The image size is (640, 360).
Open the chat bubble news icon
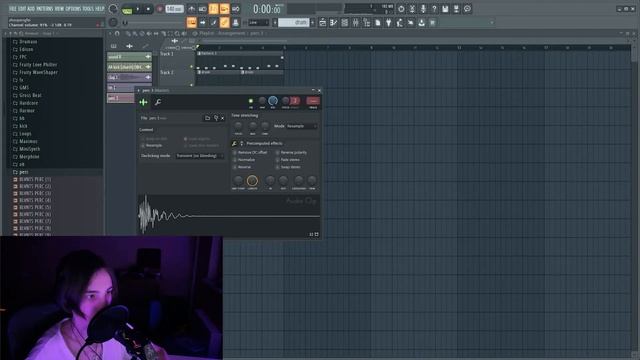467,9
